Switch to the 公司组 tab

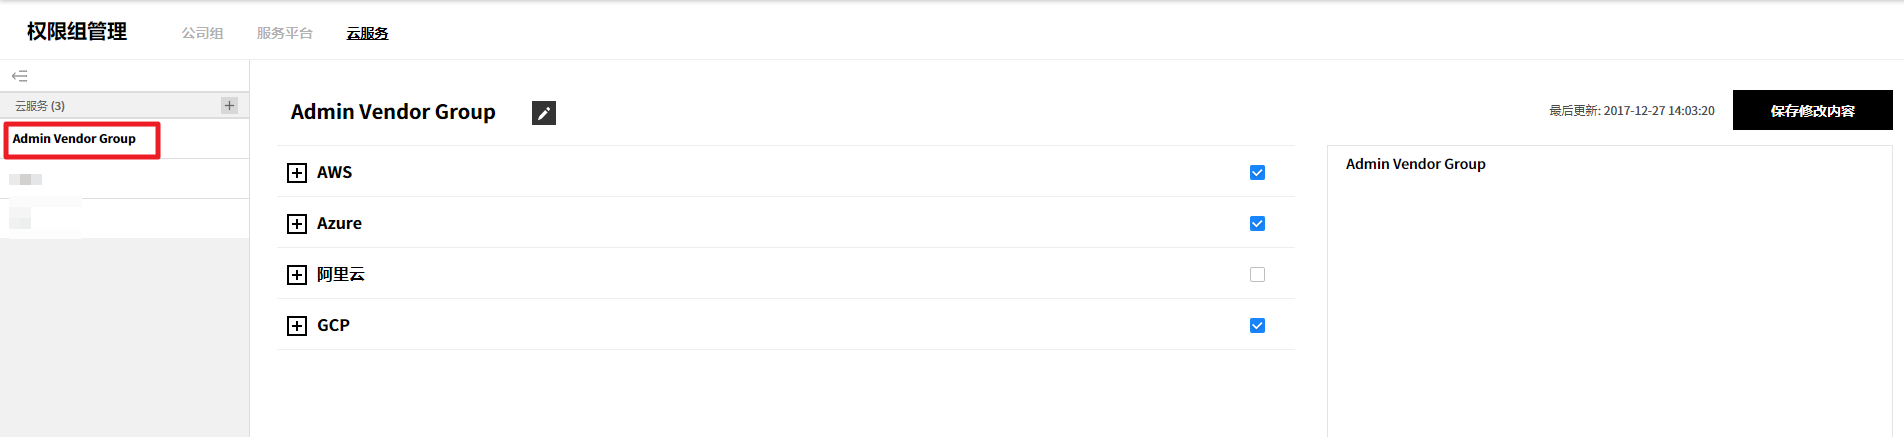coord(202,33)
